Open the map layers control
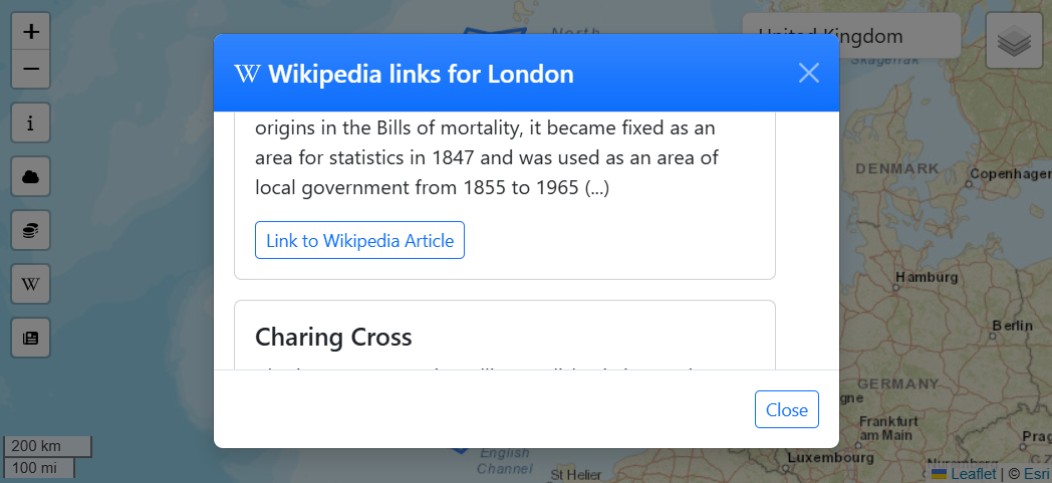1052x483 pixels. (x=1014, y=41)
